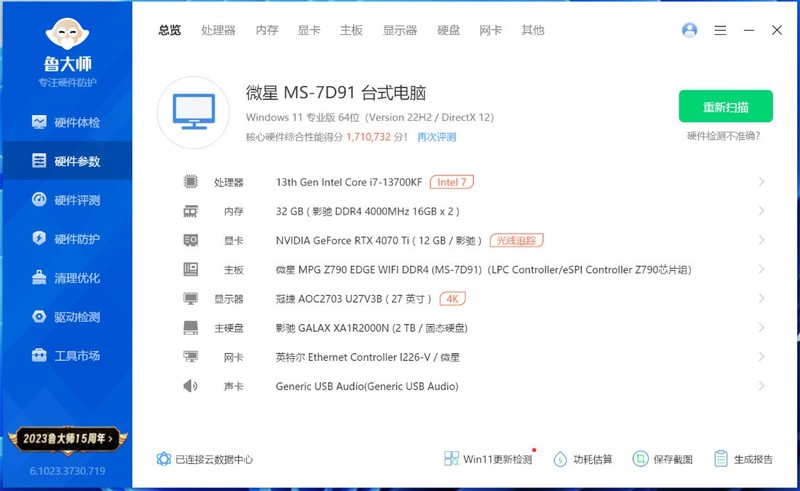
Task: Expand the 网卡 row chevron
Action: 761,356
